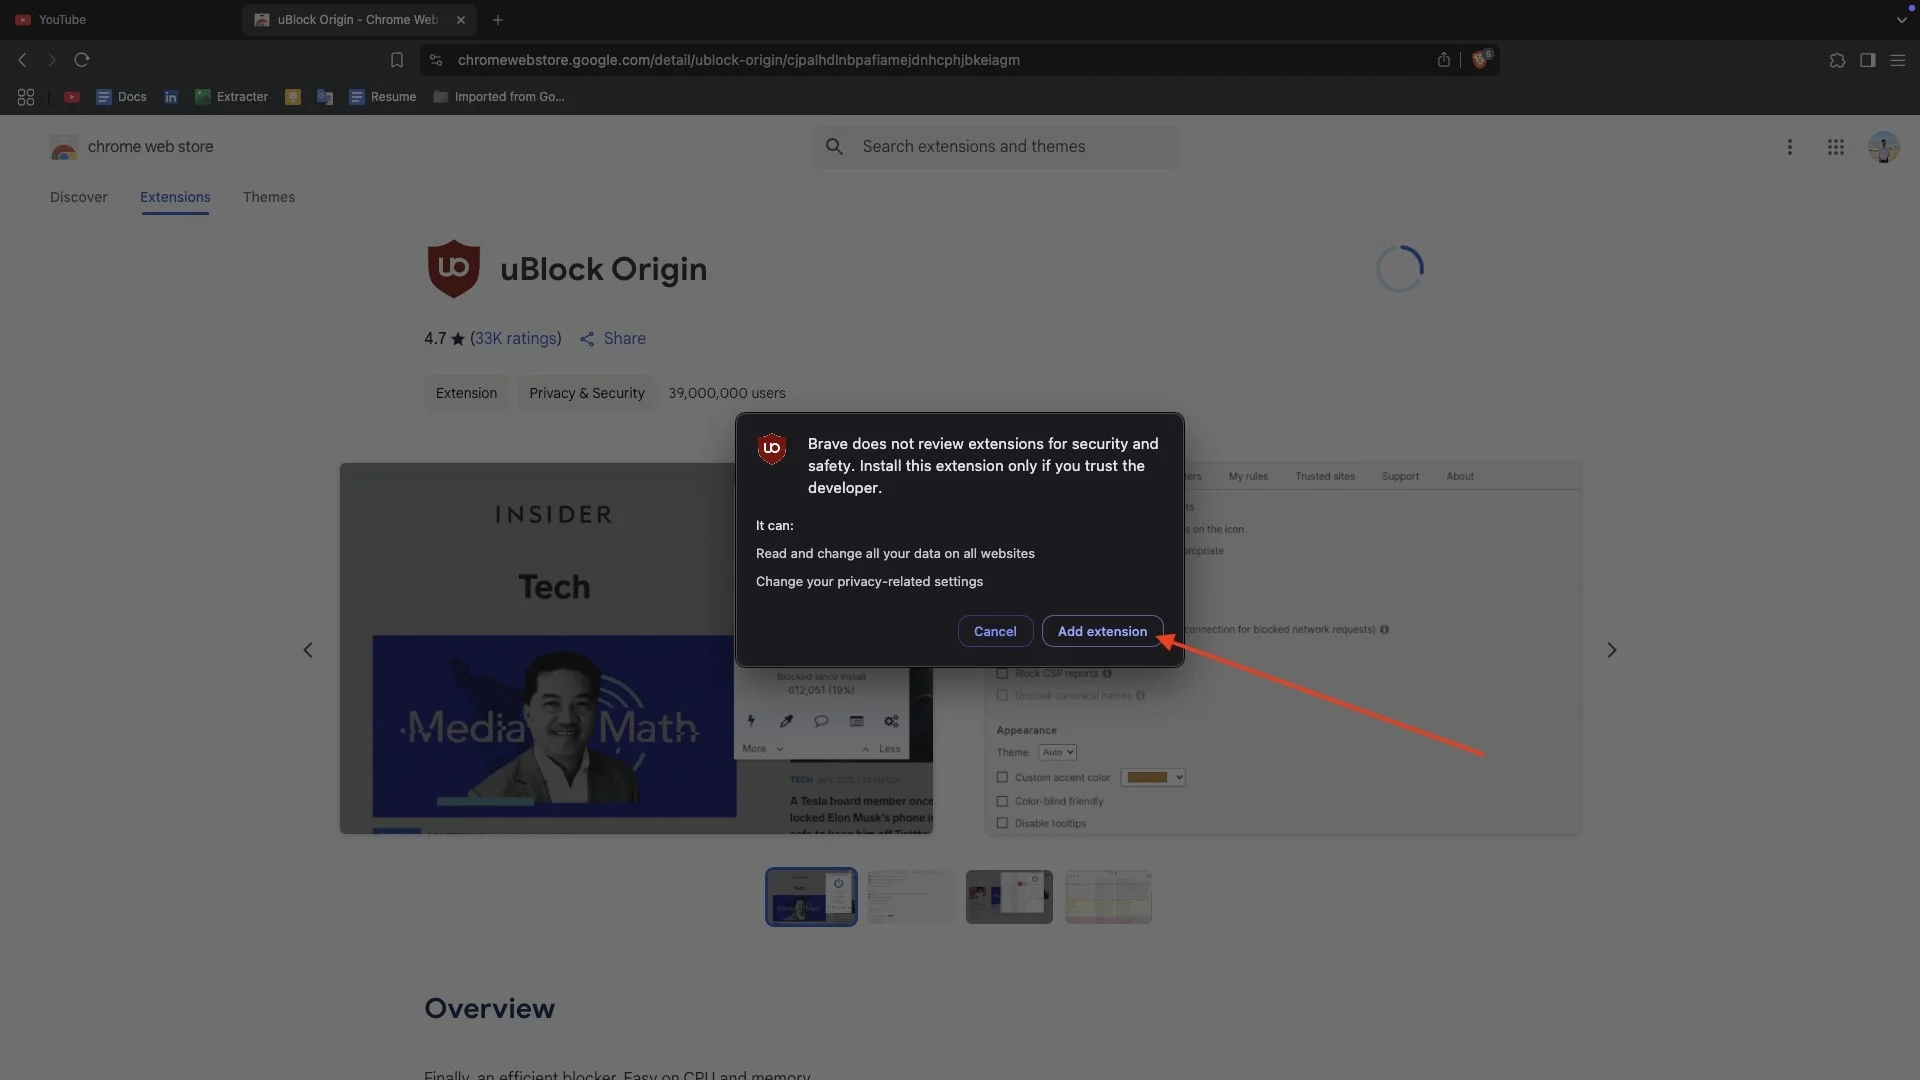Image resolution: width=1920 pixels, height=1080 pixels.
Task: Switch to the YouTube tab
Action: pyautogui.click(x=62, y=20)
